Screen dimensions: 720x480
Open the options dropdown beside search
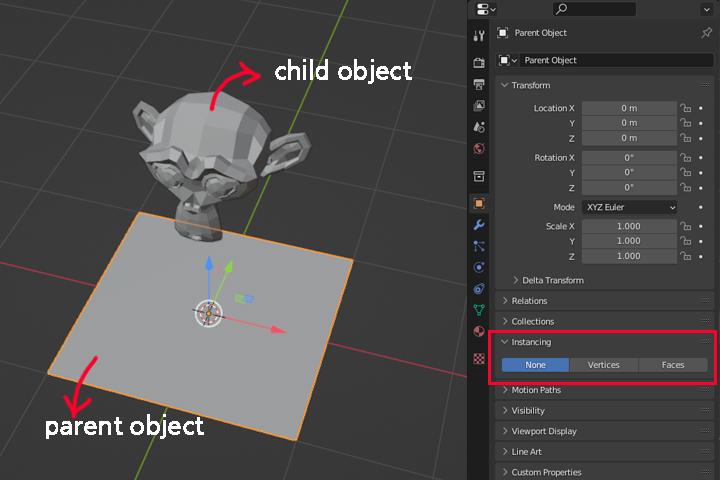coord(706,9)
